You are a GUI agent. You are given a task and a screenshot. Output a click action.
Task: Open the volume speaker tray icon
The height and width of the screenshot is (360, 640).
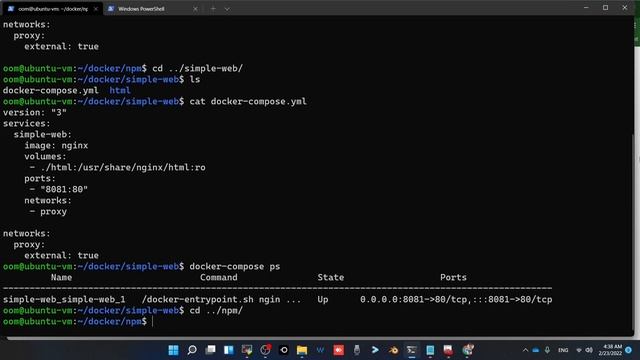click(x=589, y=350)
